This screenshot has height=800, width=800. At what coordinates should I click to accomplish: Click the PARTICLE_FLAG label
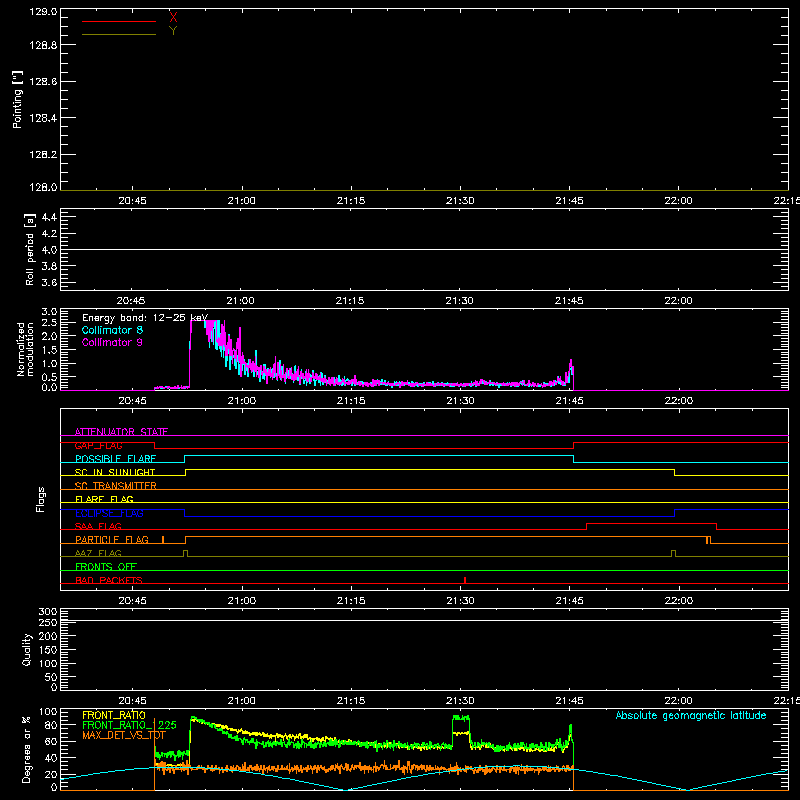coord(112,539)
